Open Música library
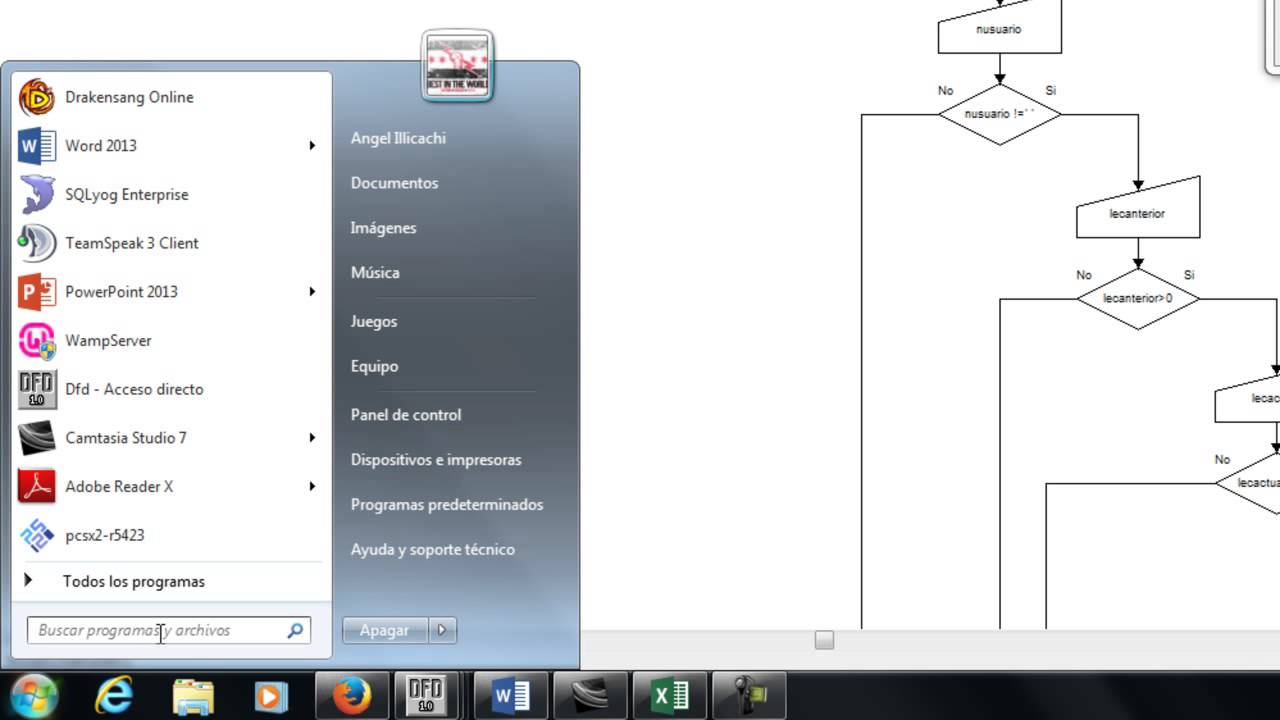Image resolution: width=1280 pixels, height=720 pixels. pyautogui.click(x=375, y=272)
